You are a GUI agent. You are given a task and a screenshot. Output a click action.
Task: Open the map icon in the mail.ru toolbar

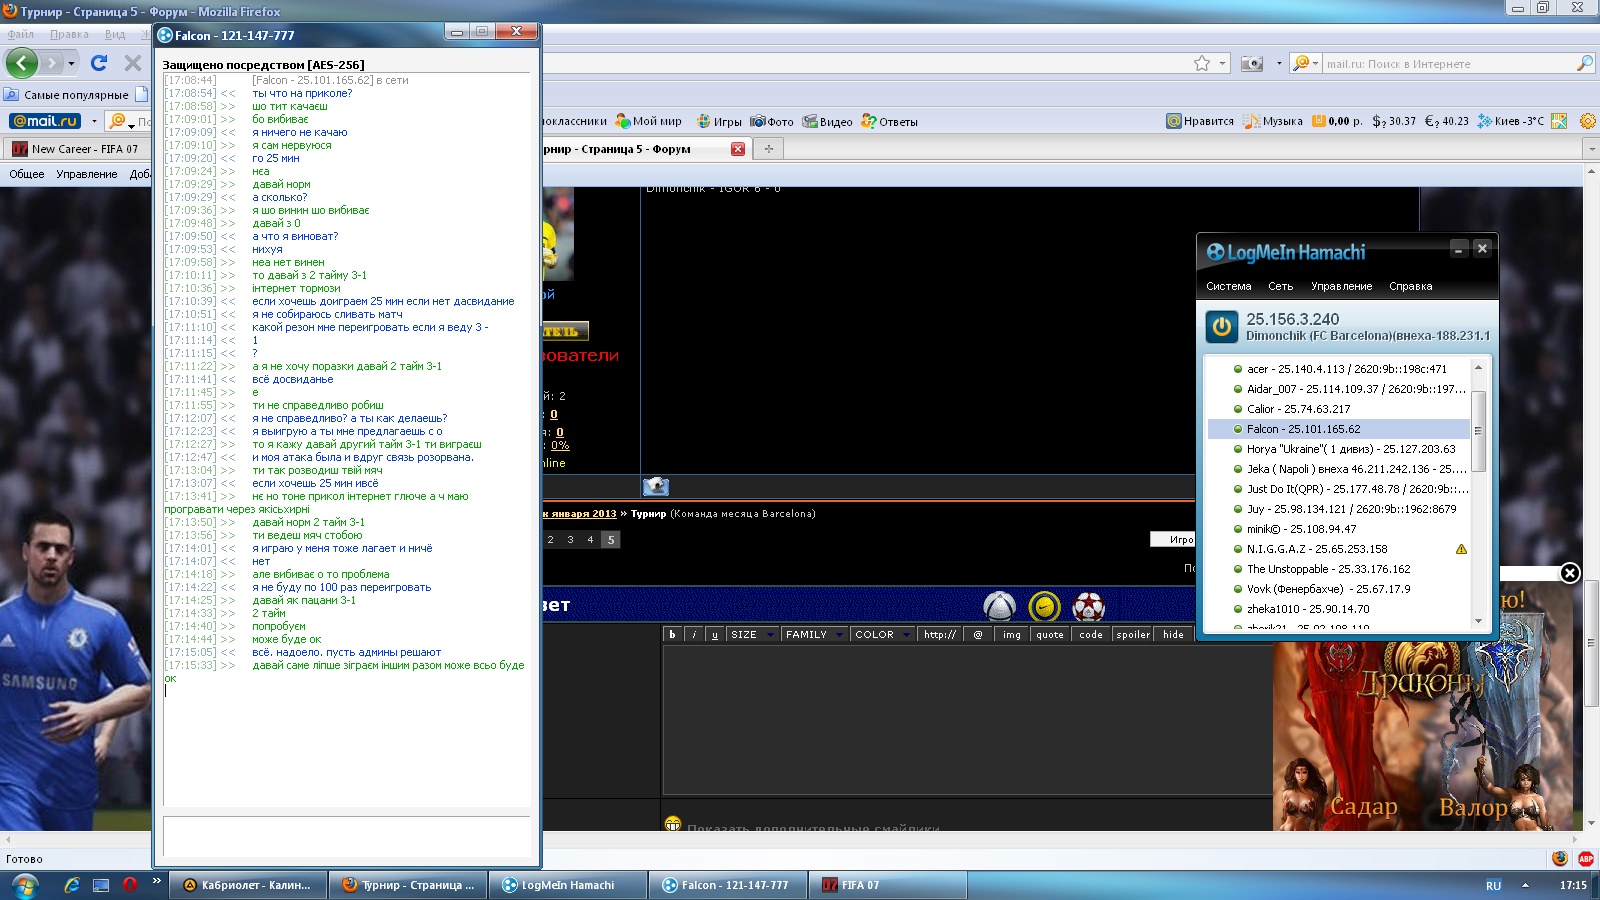click(1559, 121)
